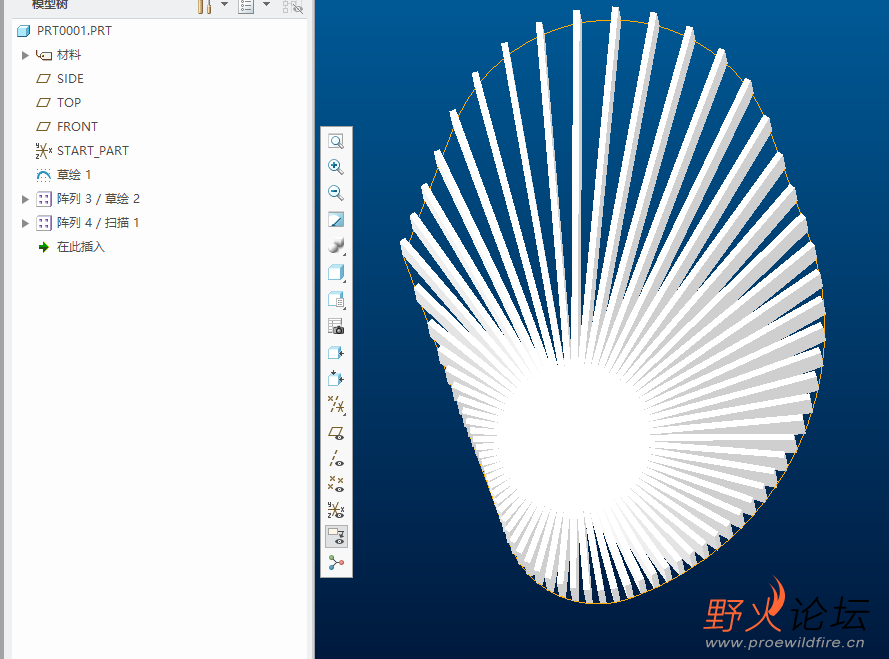Expand 阵列 4 / 扫描 1 node

25,223
